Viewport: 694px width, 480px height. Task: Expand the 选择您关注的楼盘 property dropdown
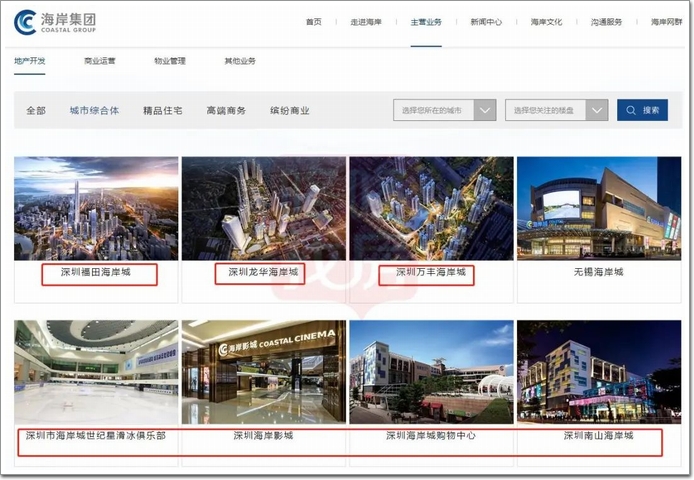pyautogui.click(x=597, y=110)
